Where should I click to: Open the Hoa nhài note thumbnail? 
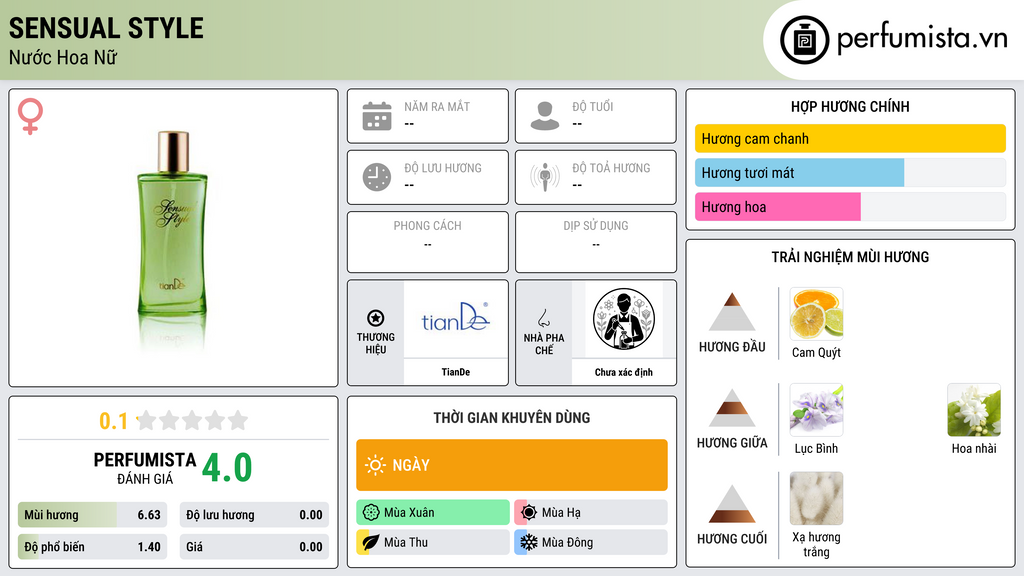click(974, 410)
